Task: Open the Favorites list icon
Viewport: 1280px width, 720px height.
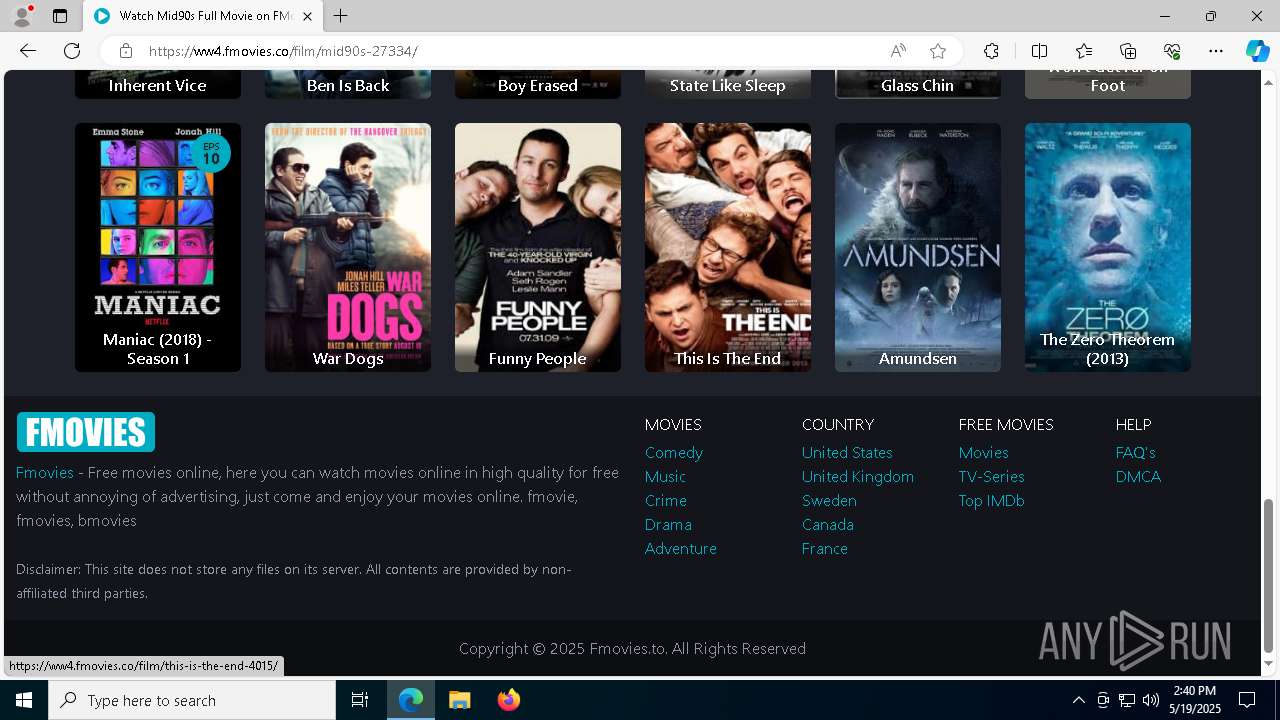Action: (x=1084, y=51)
